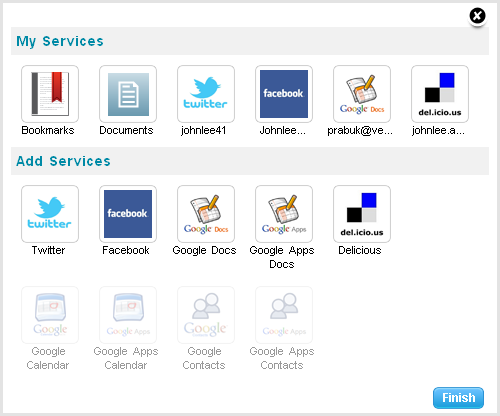Click the greyed-out Google Contacts icon
The height and width of the screenshot is (416, 500).
(206, 315)
